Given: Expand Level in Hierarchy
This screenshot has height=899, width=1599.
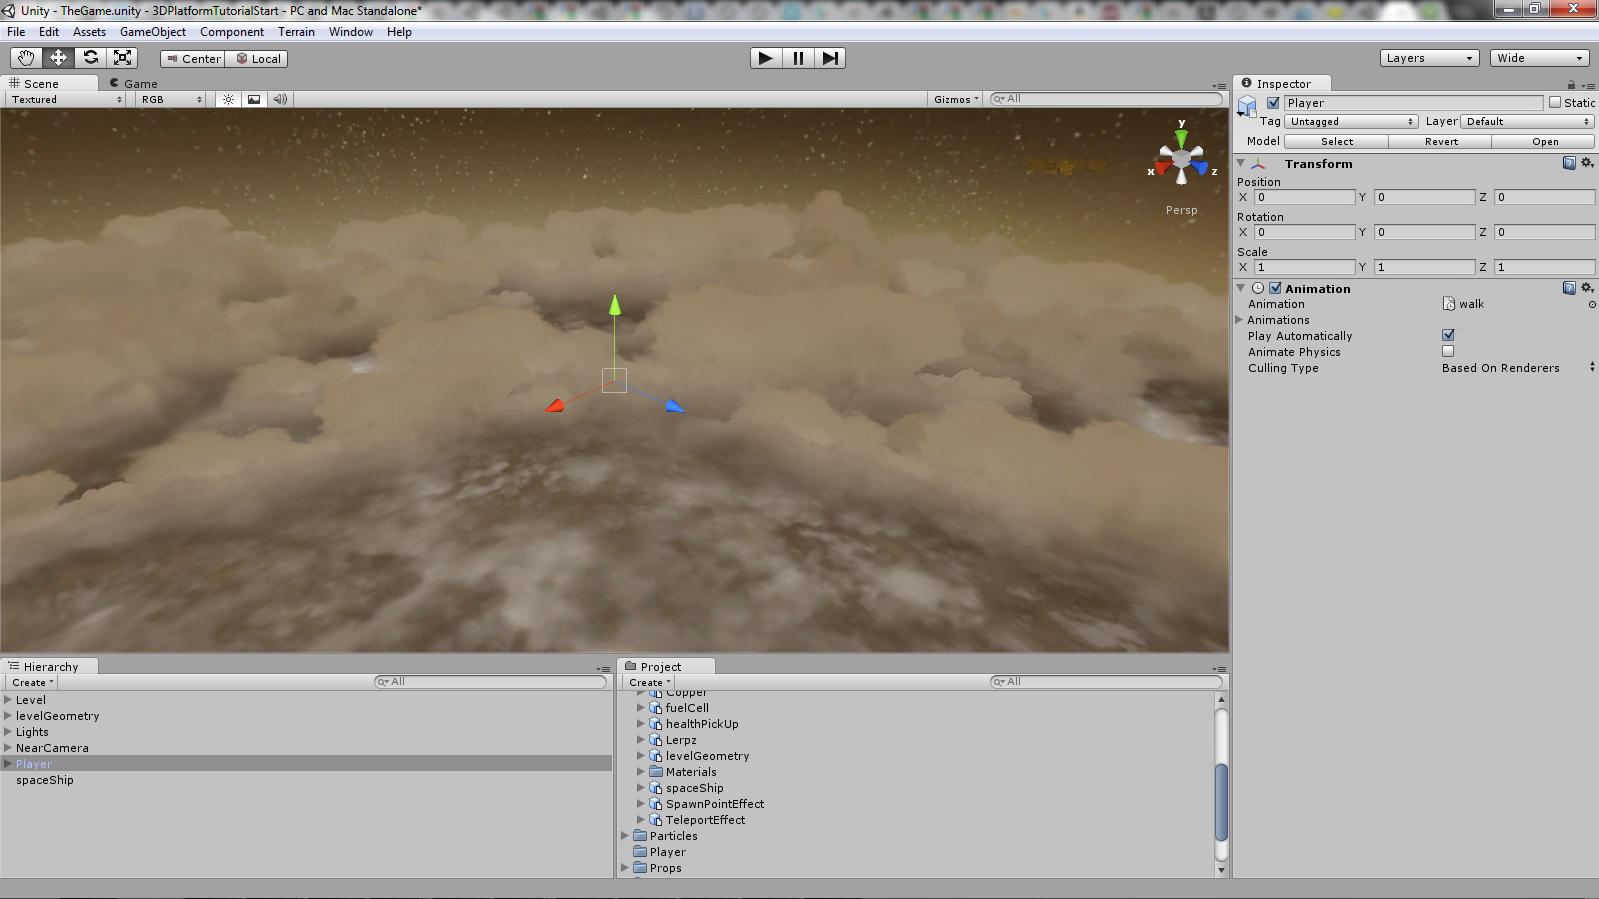Looking at the screenshot, I should 8,700.
